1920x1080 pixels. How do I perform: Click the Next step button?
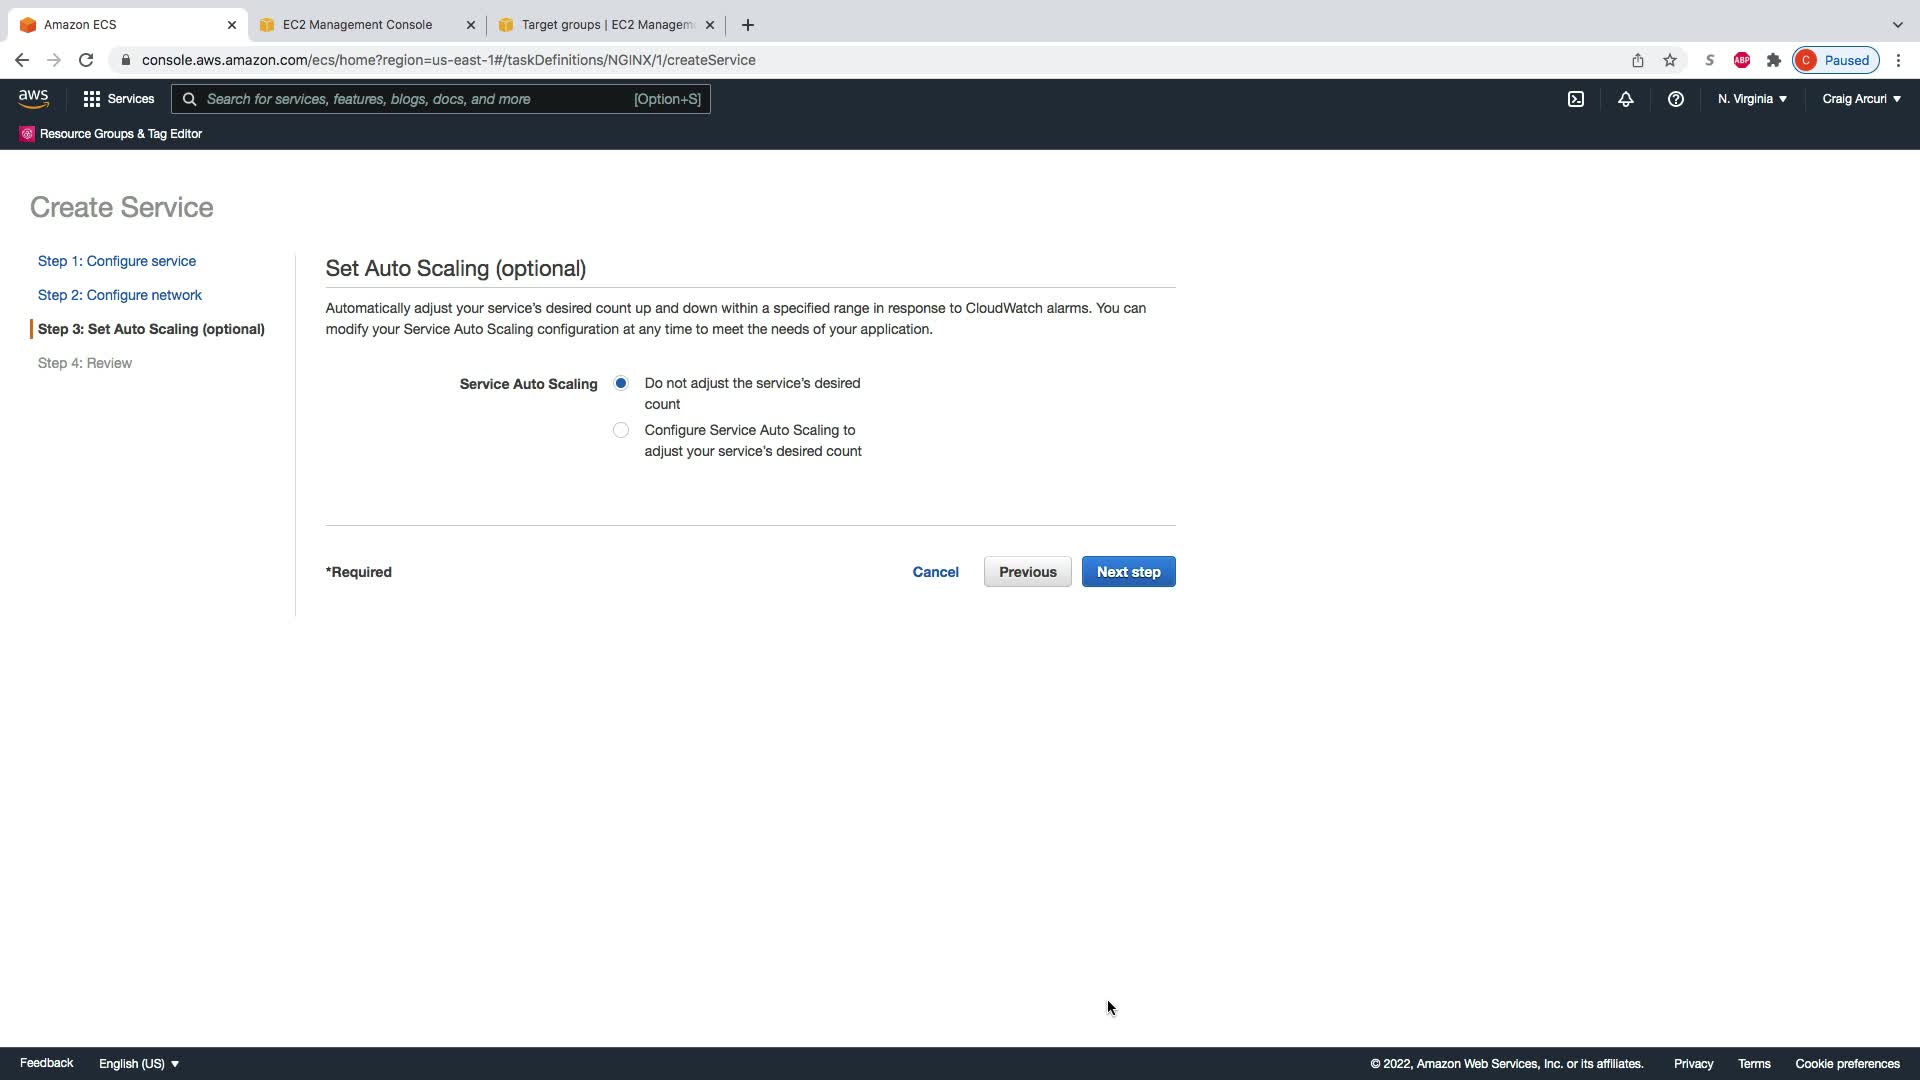[x=1128, y=572]
